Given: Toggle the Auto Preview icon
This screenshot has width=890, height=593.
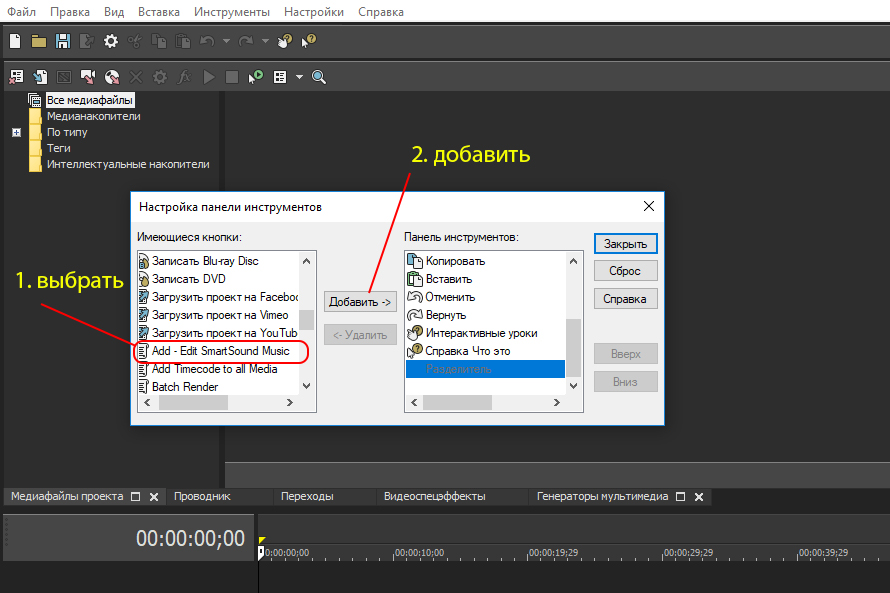Looking at the screenshot, I should pyautogui.click(x=256, y=77).
